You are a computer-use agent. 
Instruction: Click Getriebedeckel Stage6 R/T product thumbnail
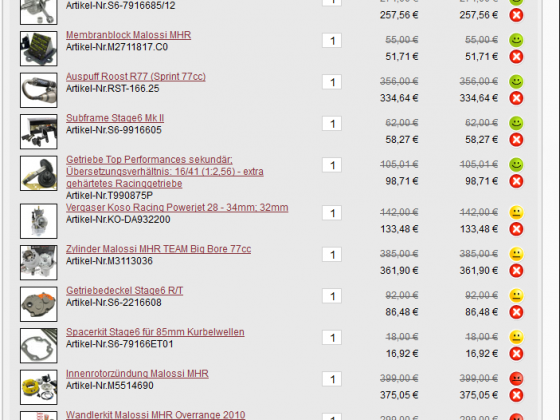point(39,304)
